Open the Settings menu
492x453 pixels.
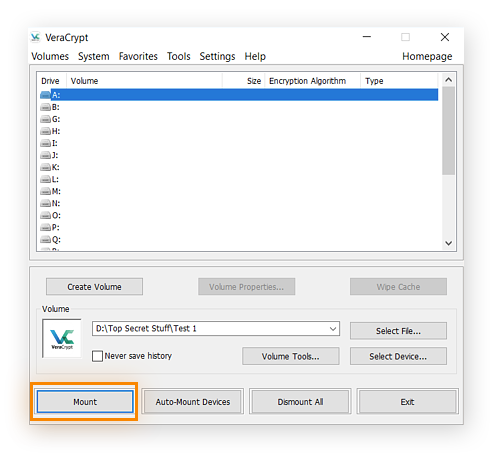pos(217,56)
